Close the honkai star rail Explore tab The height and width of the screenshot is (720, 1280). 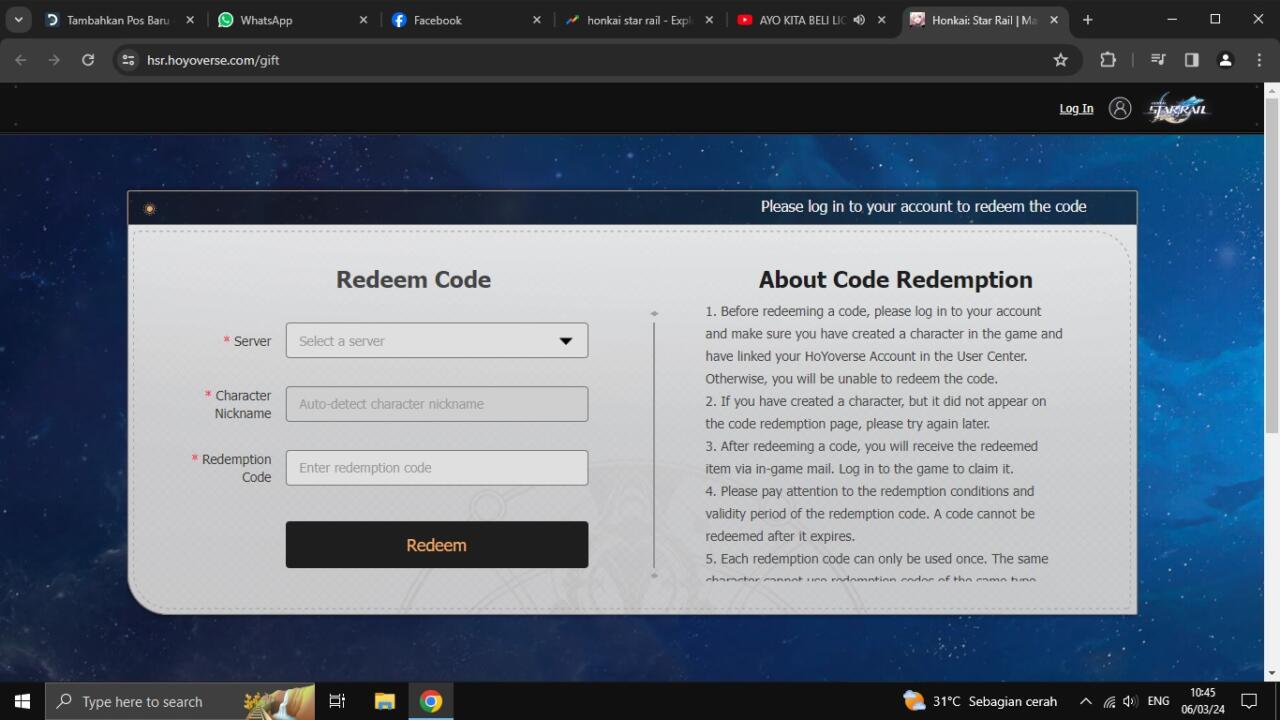[709, 20]
